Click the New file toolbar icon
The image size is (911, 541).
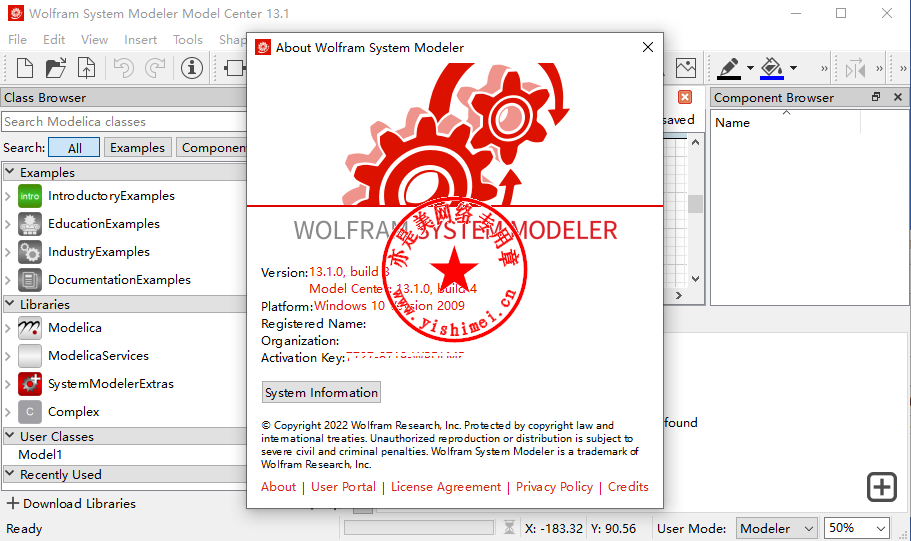pos(24,68)
